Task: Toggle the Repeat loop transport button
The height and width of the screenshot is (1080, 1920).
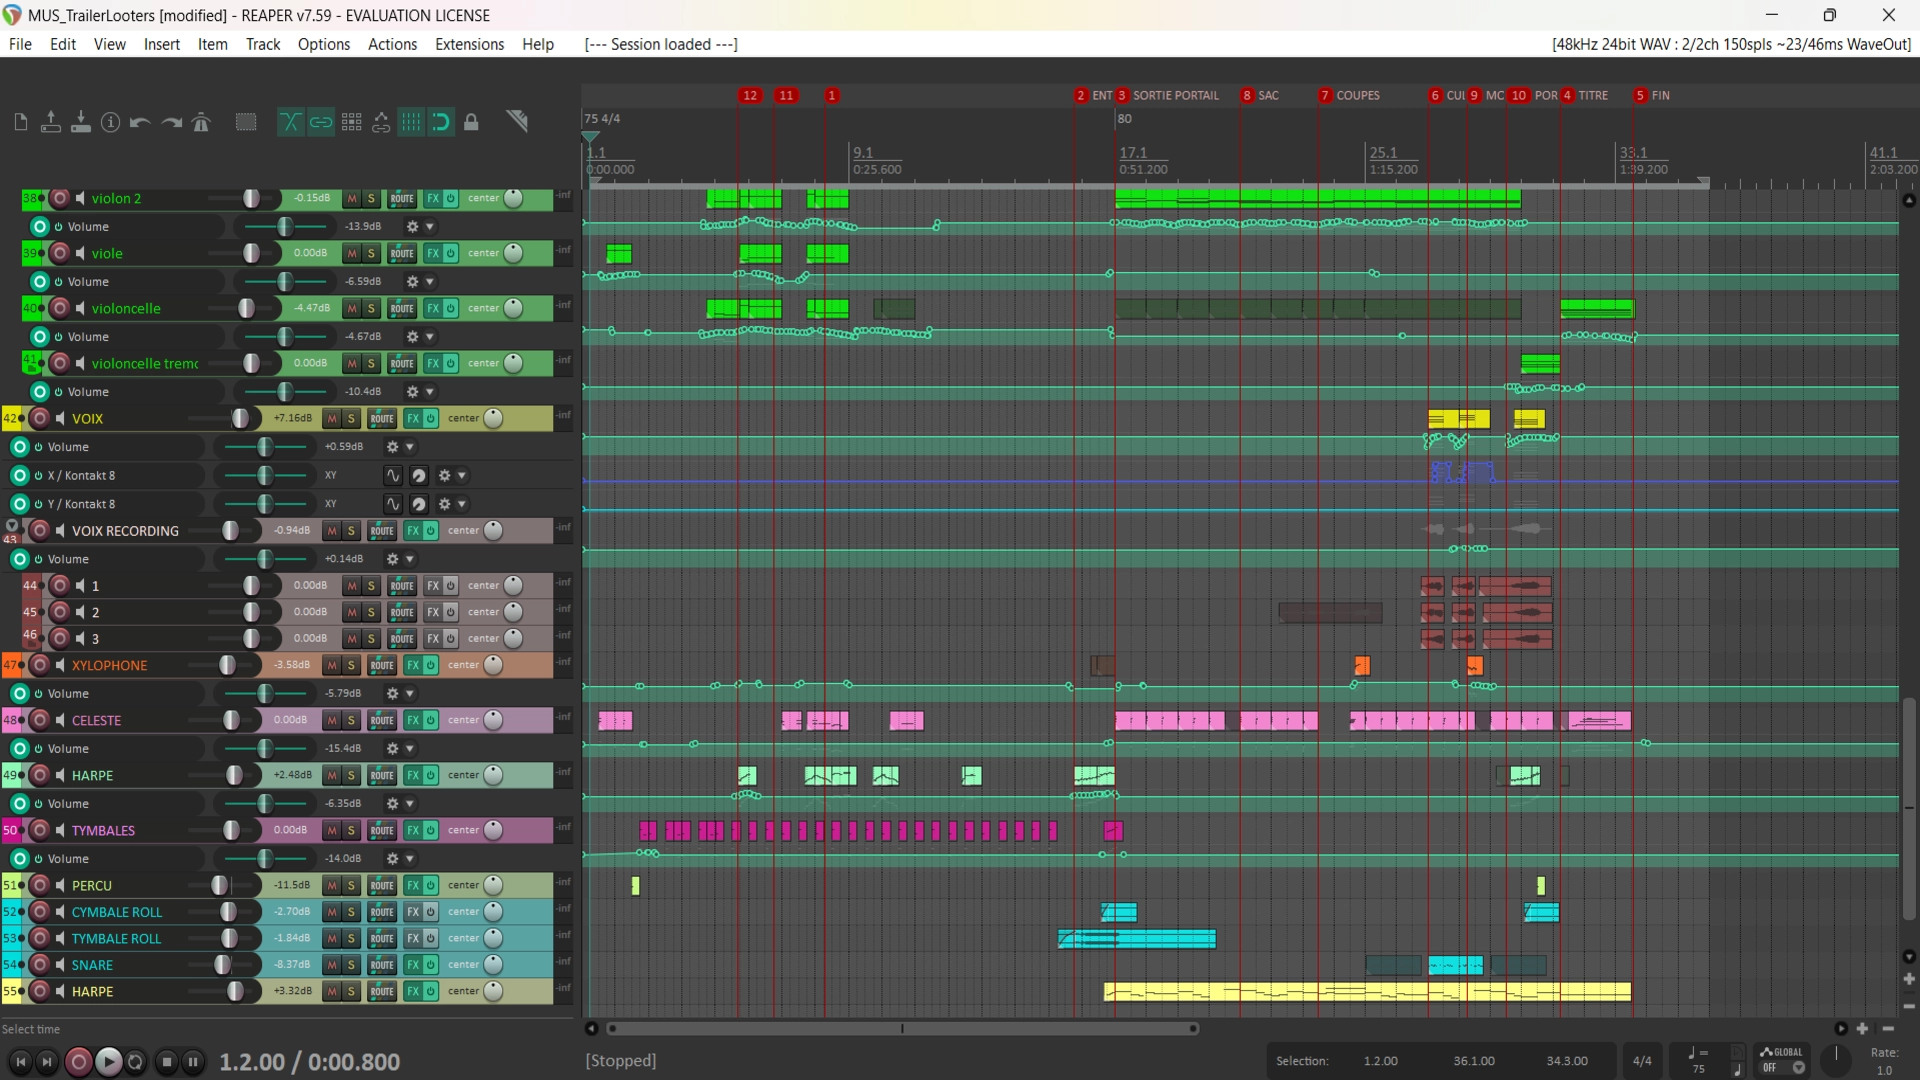Action: [135, 1062]
